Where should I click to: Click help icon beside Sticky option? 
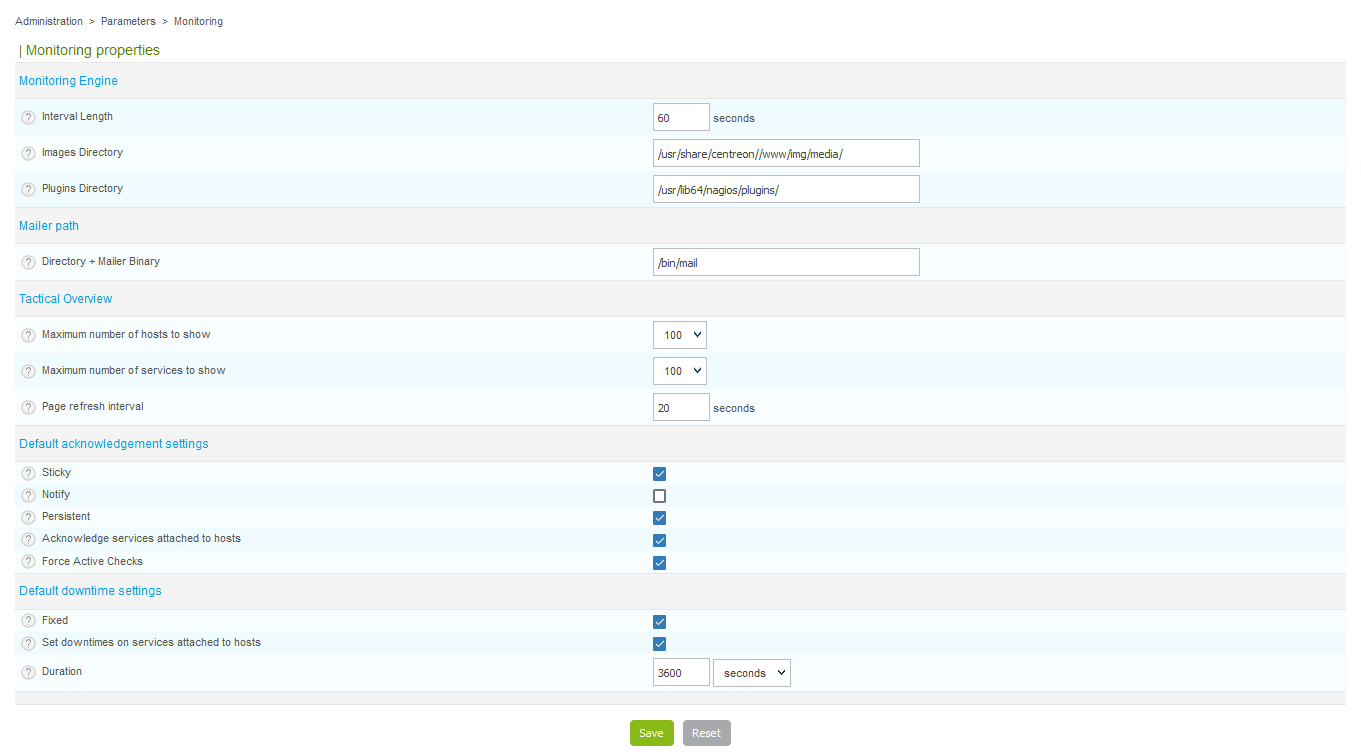[x=28, y=474]
